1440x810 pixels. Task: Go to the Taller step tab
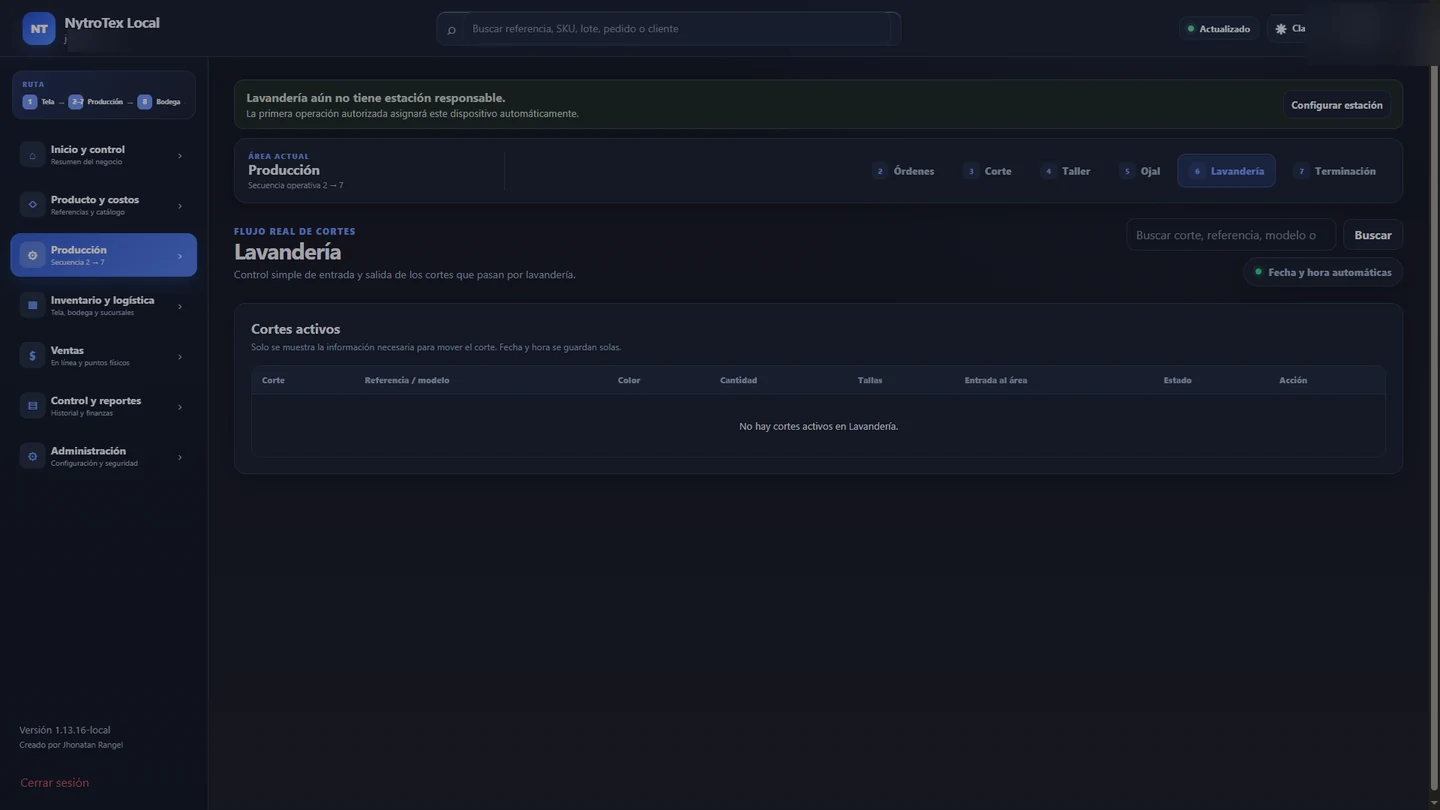coord(1066,171)
